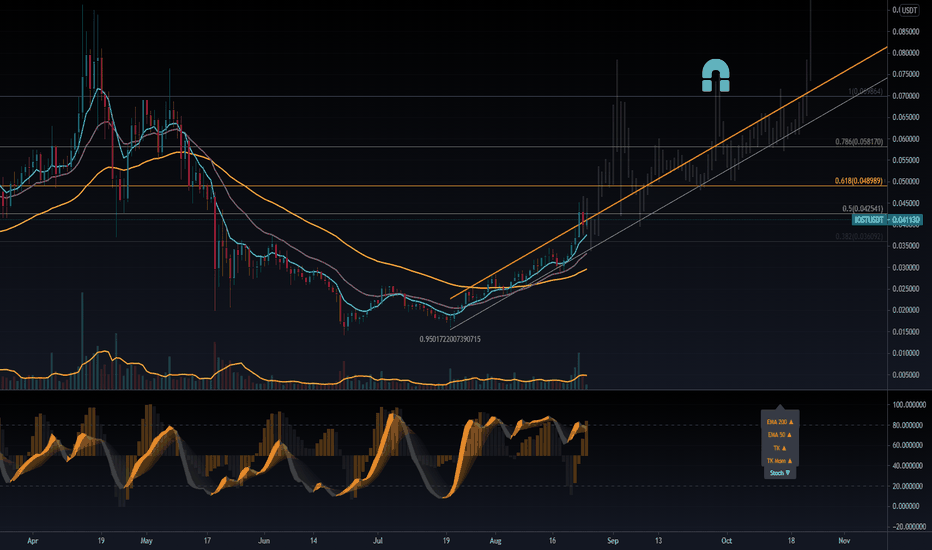932x550 pixels.
Task: Select the 1(0.069864) Fibonacci level label
Action: (x=865, y=92)
